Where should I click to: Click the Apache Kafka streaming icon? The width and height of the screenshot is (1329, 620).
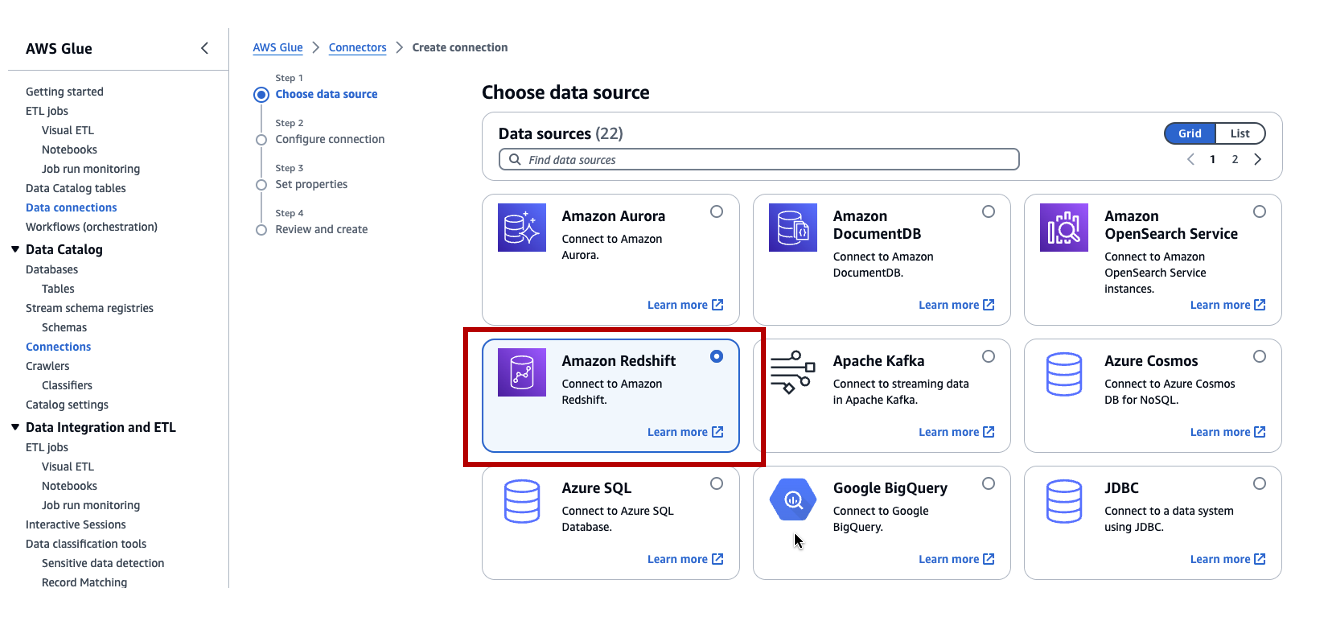(793, 372)
